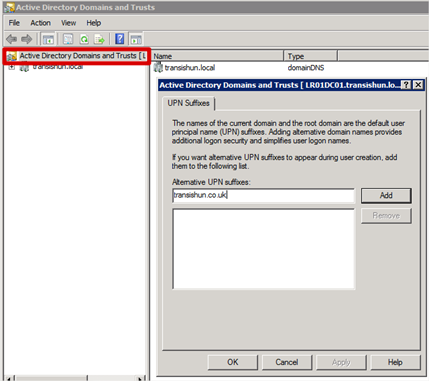Close the UPN suffixes dialog with X
The height and width of the screenshot is (381, 429).
click(x=418, y=85)
